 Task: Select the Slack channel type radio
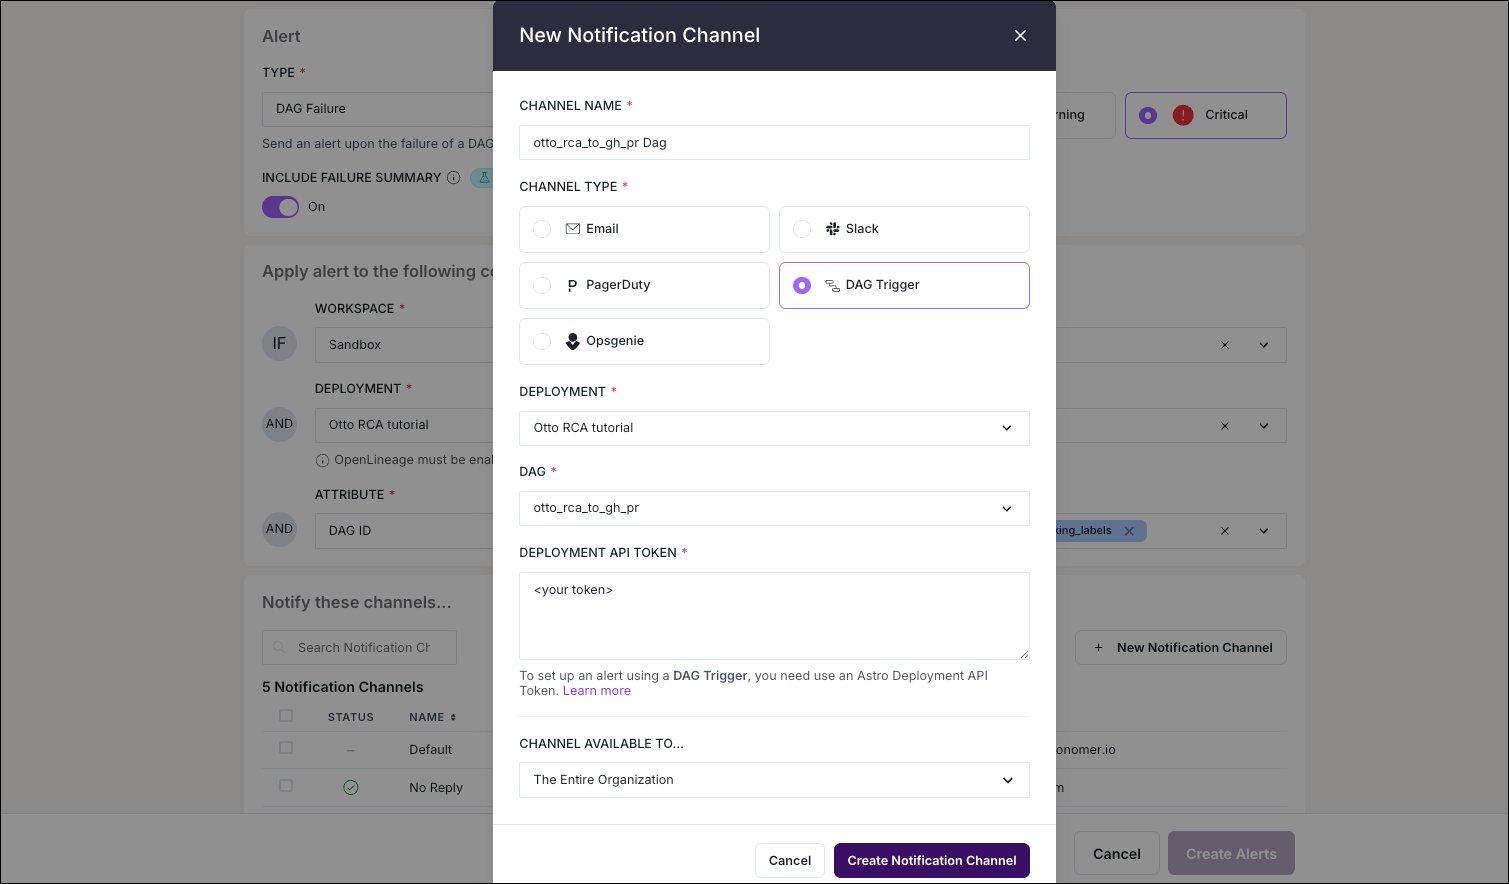pos(802,229)
